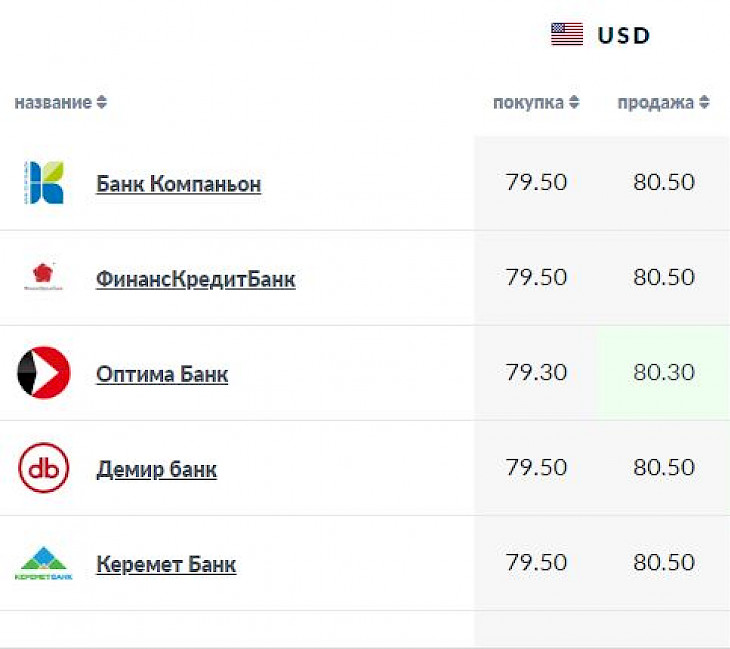
Task: Click the Optima Bank round logo
Action: click(43, 372)
